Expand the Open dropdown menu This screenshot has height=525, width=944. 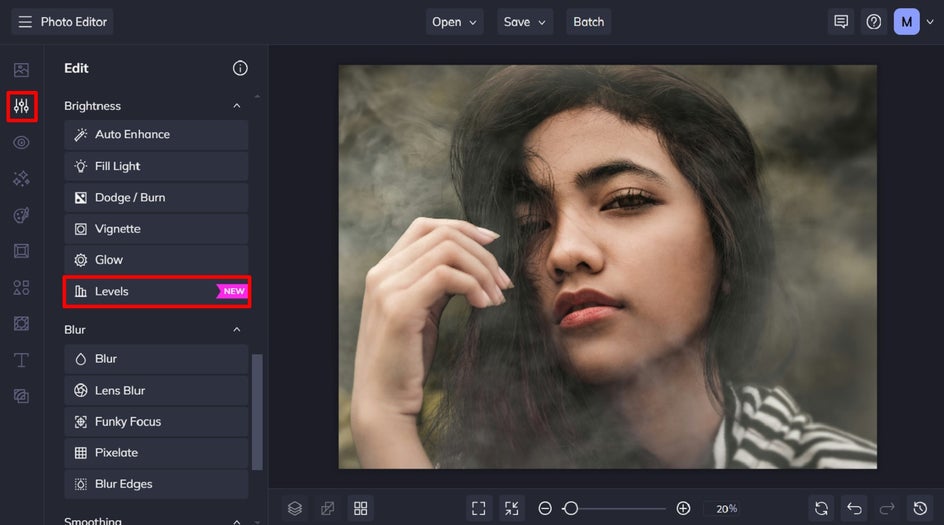pyautogui.click(x=456, y=22)
